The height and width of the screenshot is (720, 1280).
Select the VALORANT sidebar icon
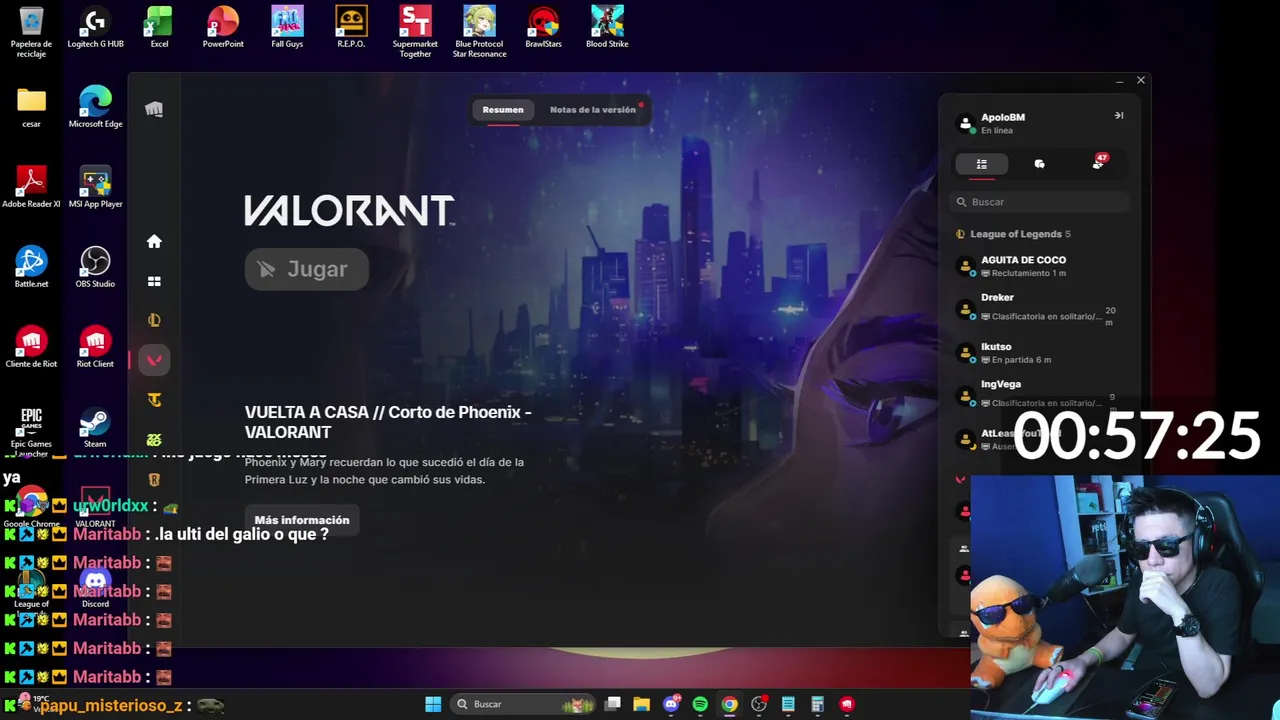[x=154, y=360]
